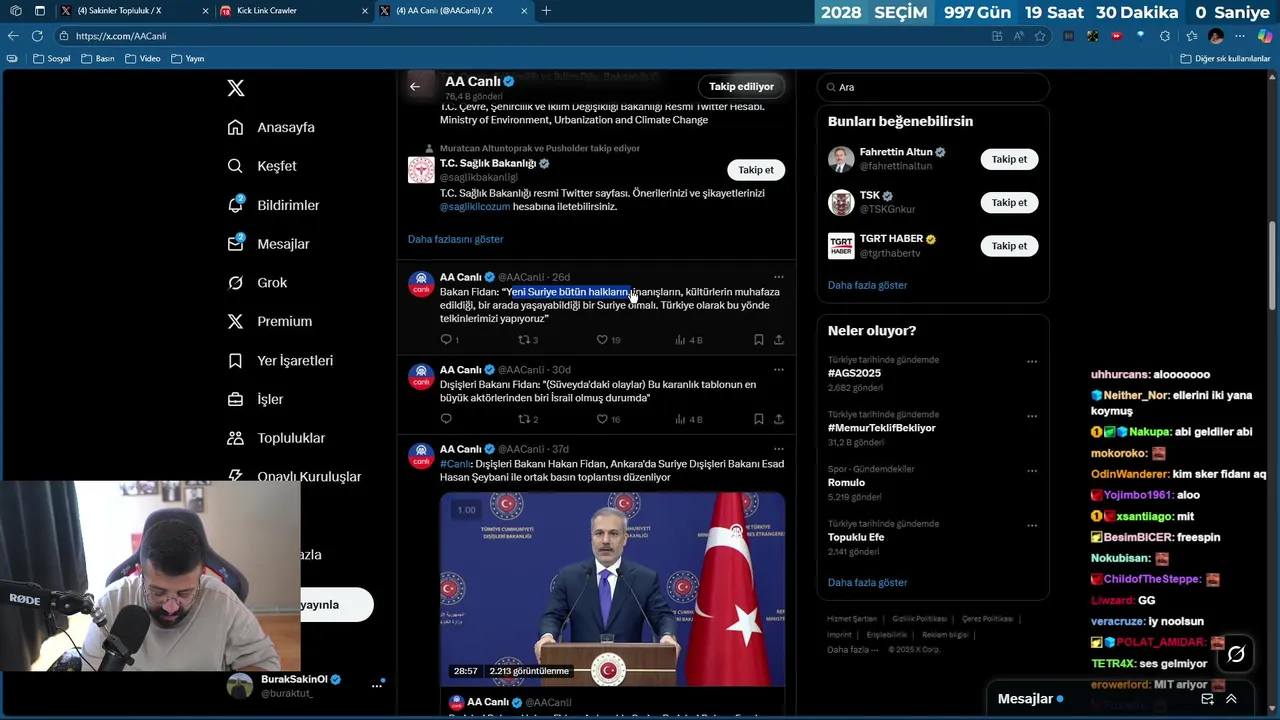This screenshot has height=720, width=1280.
Task: Open @saglikilcozum mention link
Action: [475, 207]
